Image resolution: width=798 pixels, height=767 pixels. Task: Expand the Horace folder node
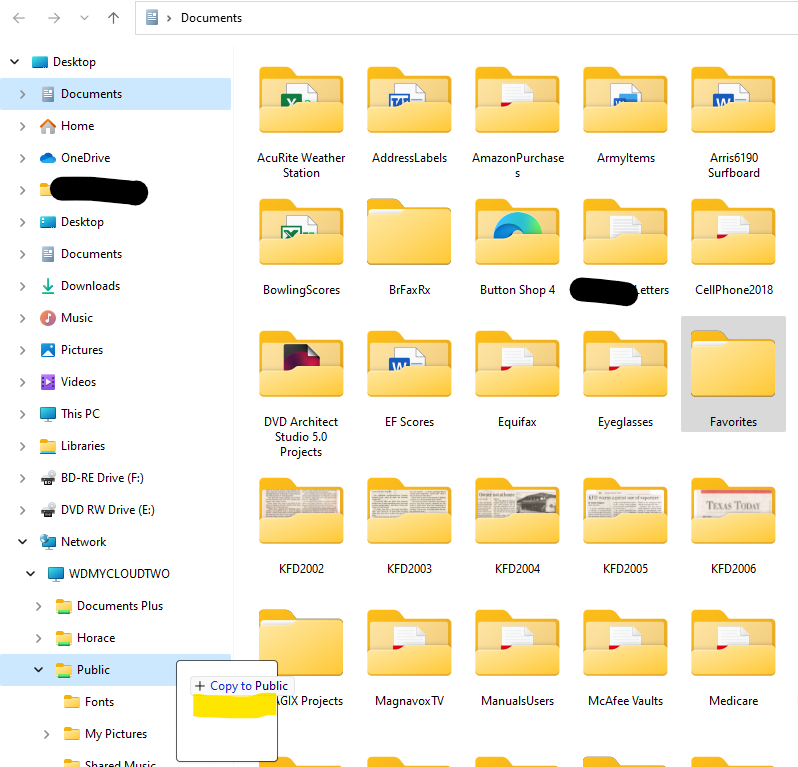39,638
